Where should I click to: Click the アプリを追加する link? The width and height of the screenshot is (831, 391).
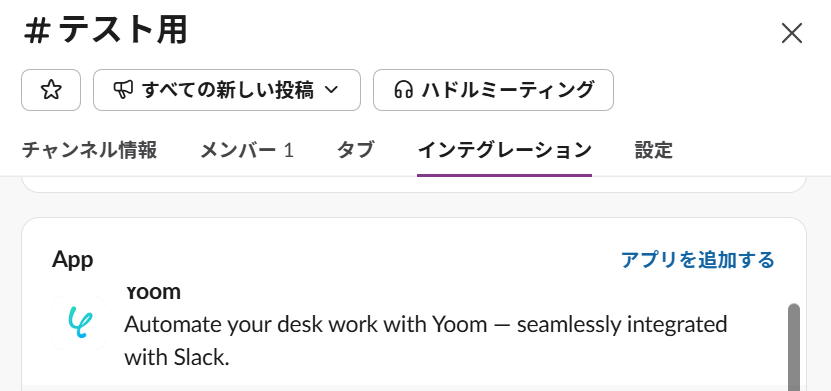coord(697,260)
